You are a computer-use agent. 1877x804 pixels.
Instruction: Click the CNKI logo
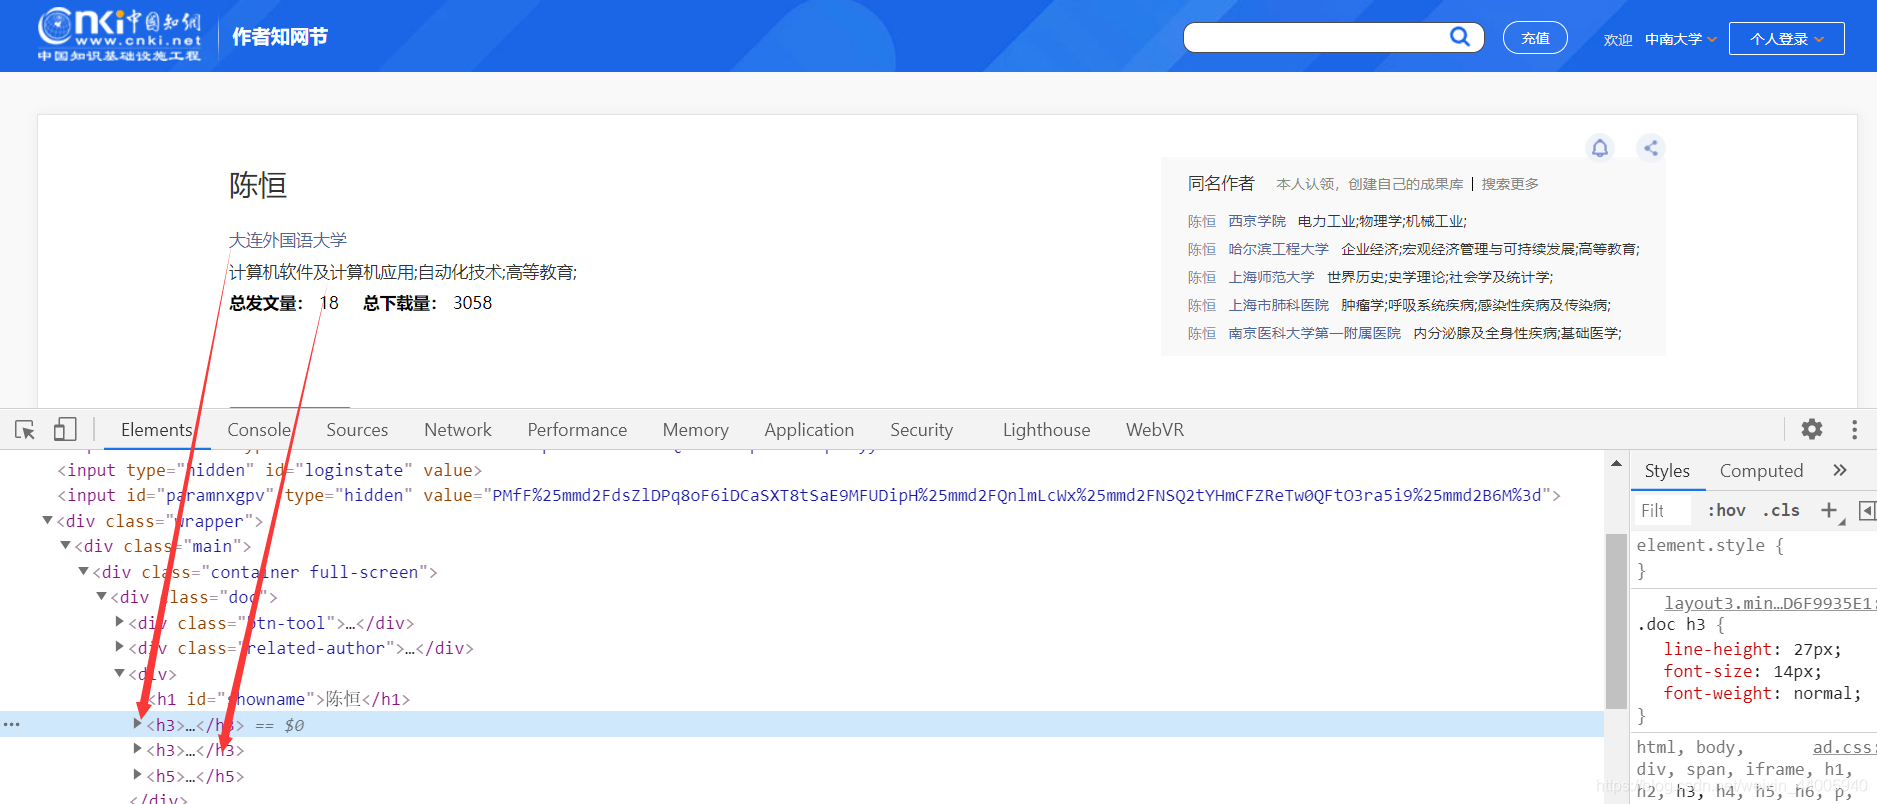point(120,35)
